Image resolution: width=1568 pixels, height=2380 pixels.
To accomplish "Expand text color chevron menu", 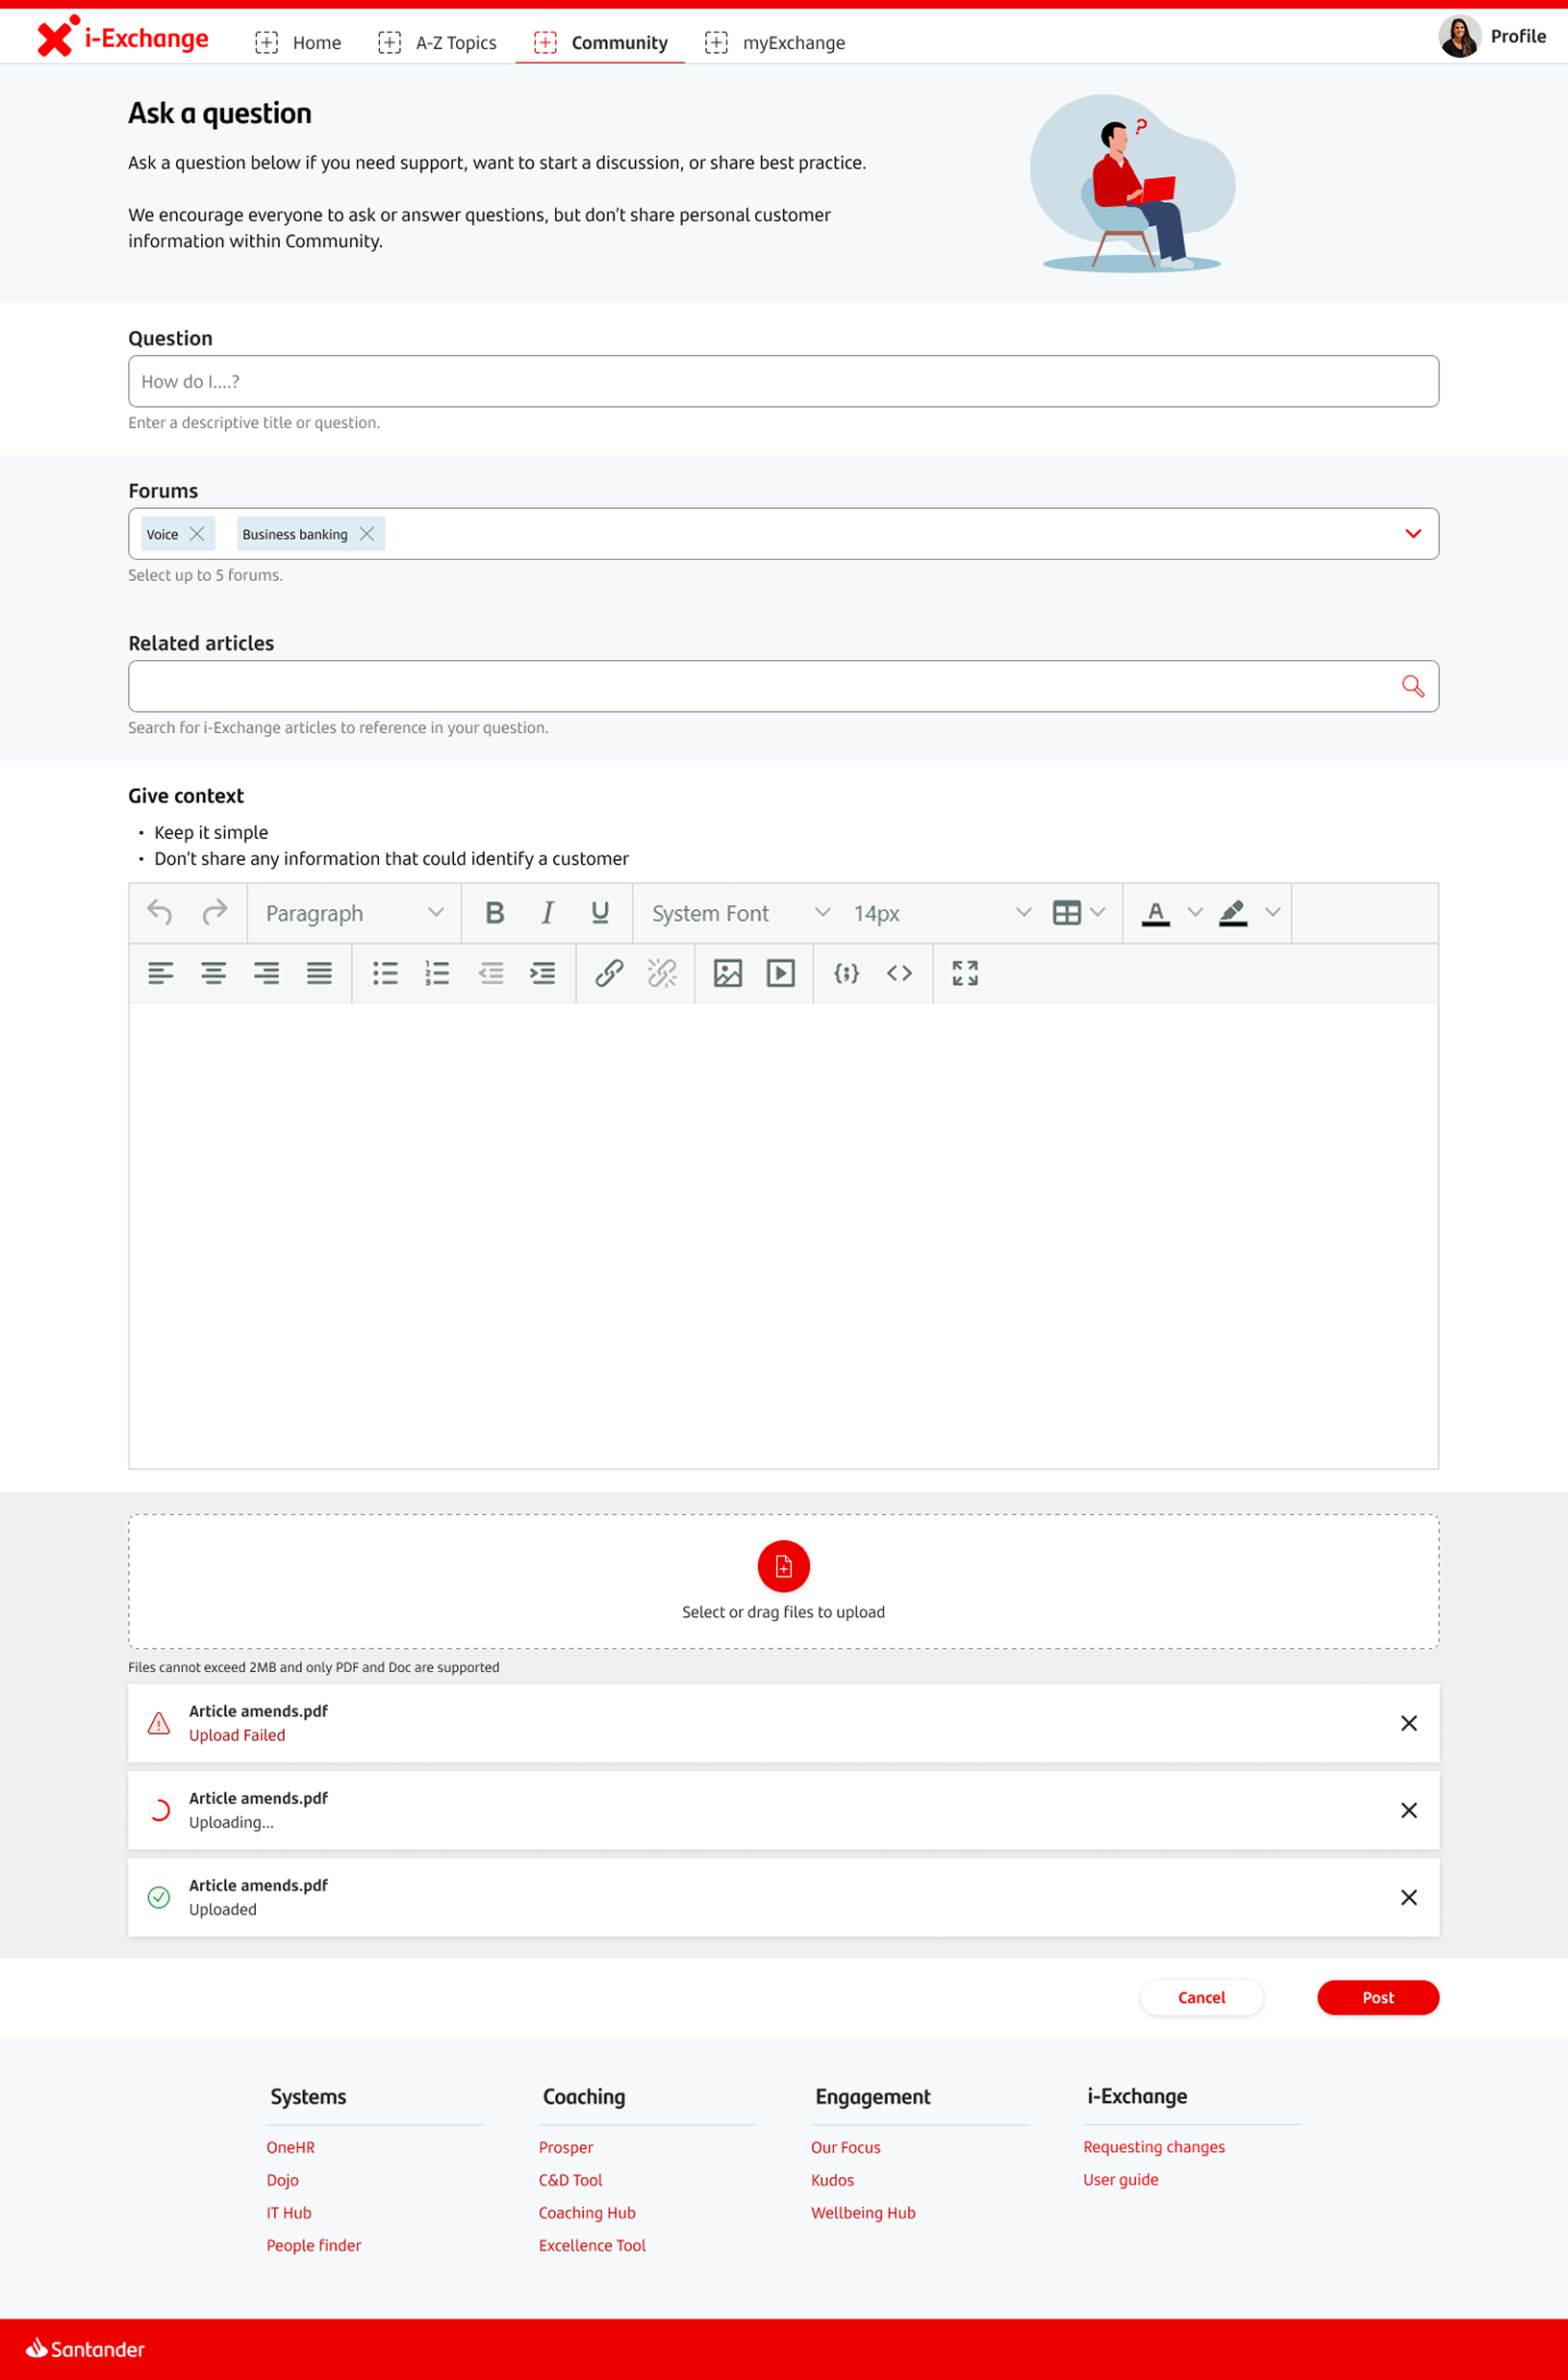I will (x=1195, y=912).
